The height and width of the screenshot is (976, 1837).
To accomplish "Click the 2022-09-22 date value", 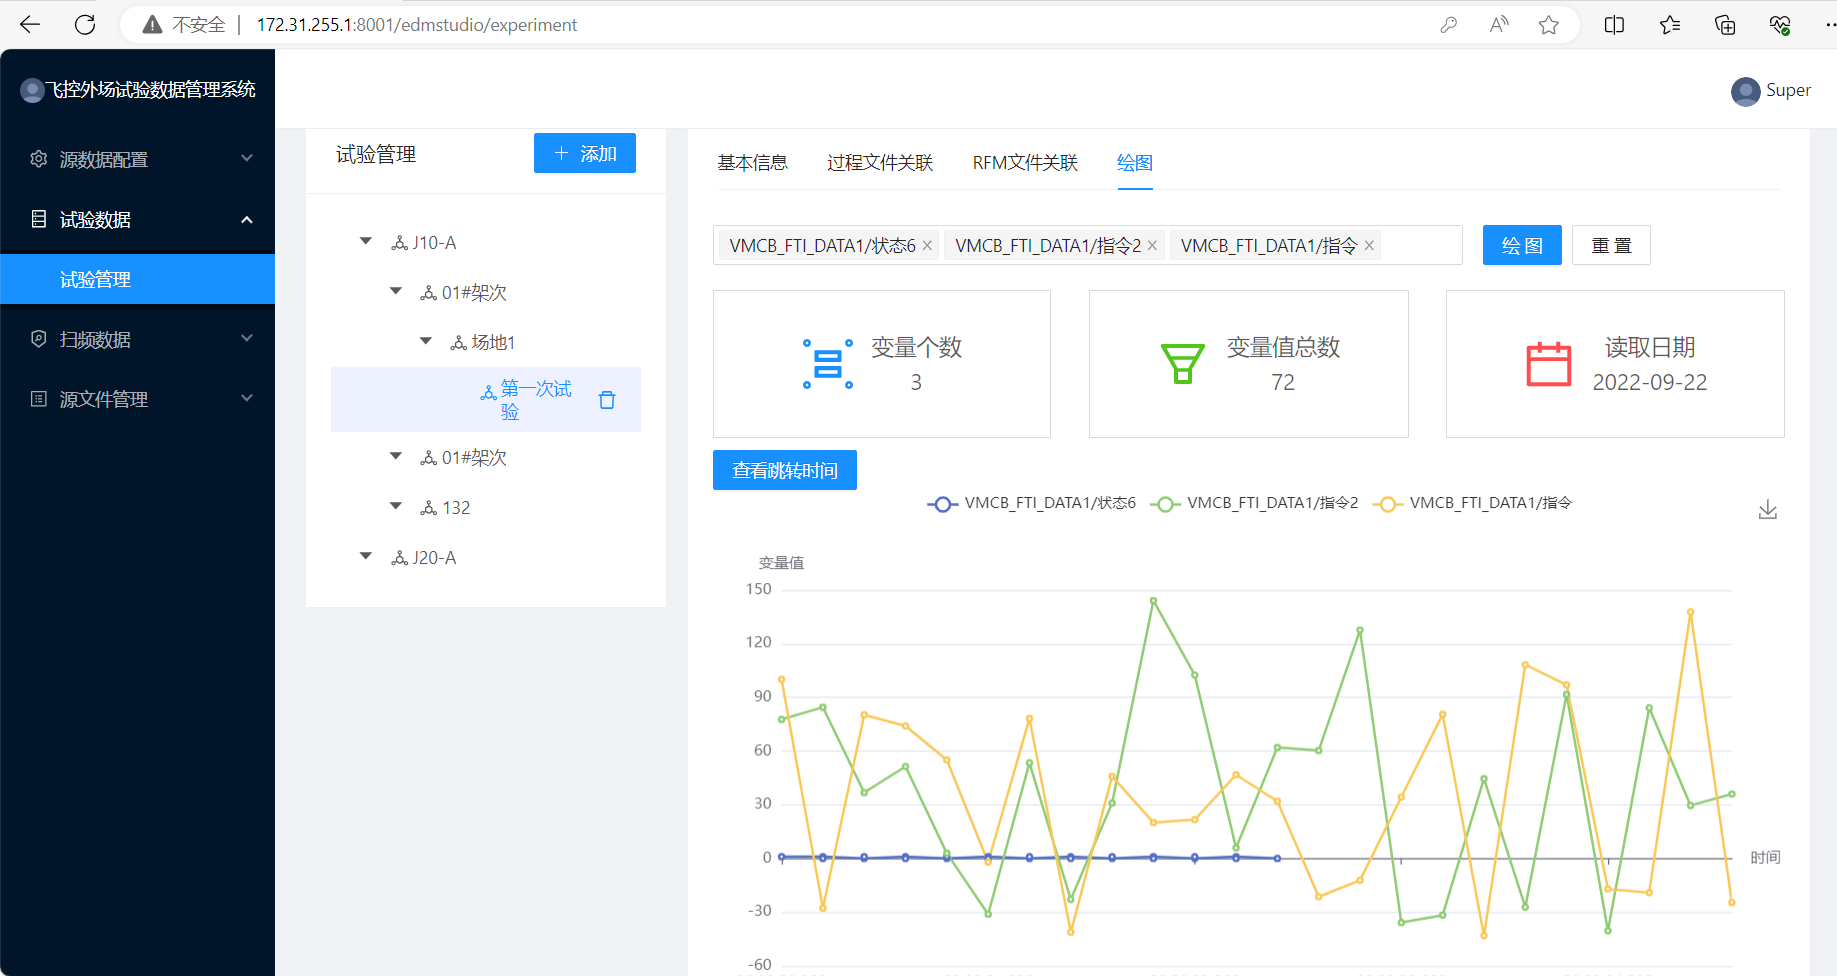I will [1650, 382].
